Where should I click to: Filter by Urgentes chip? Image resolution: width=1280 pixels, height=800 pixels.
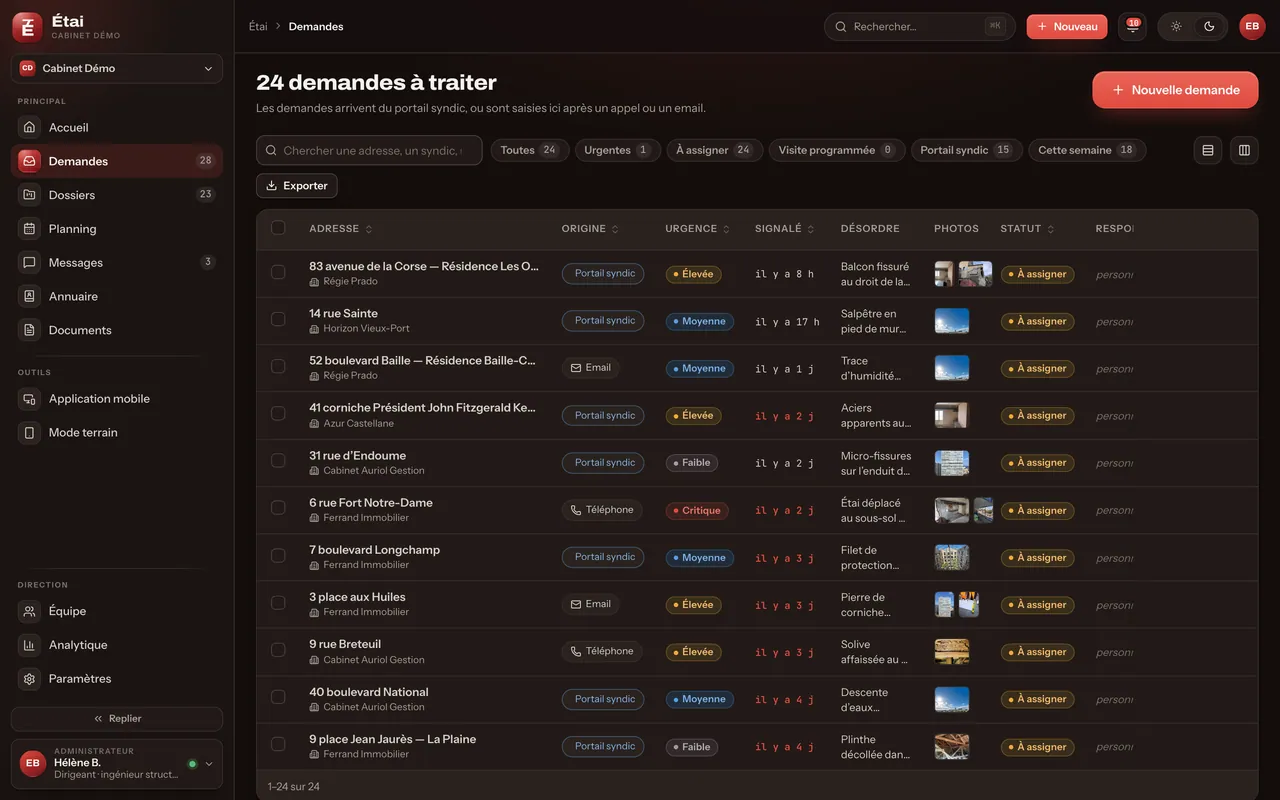pos(618,150)
